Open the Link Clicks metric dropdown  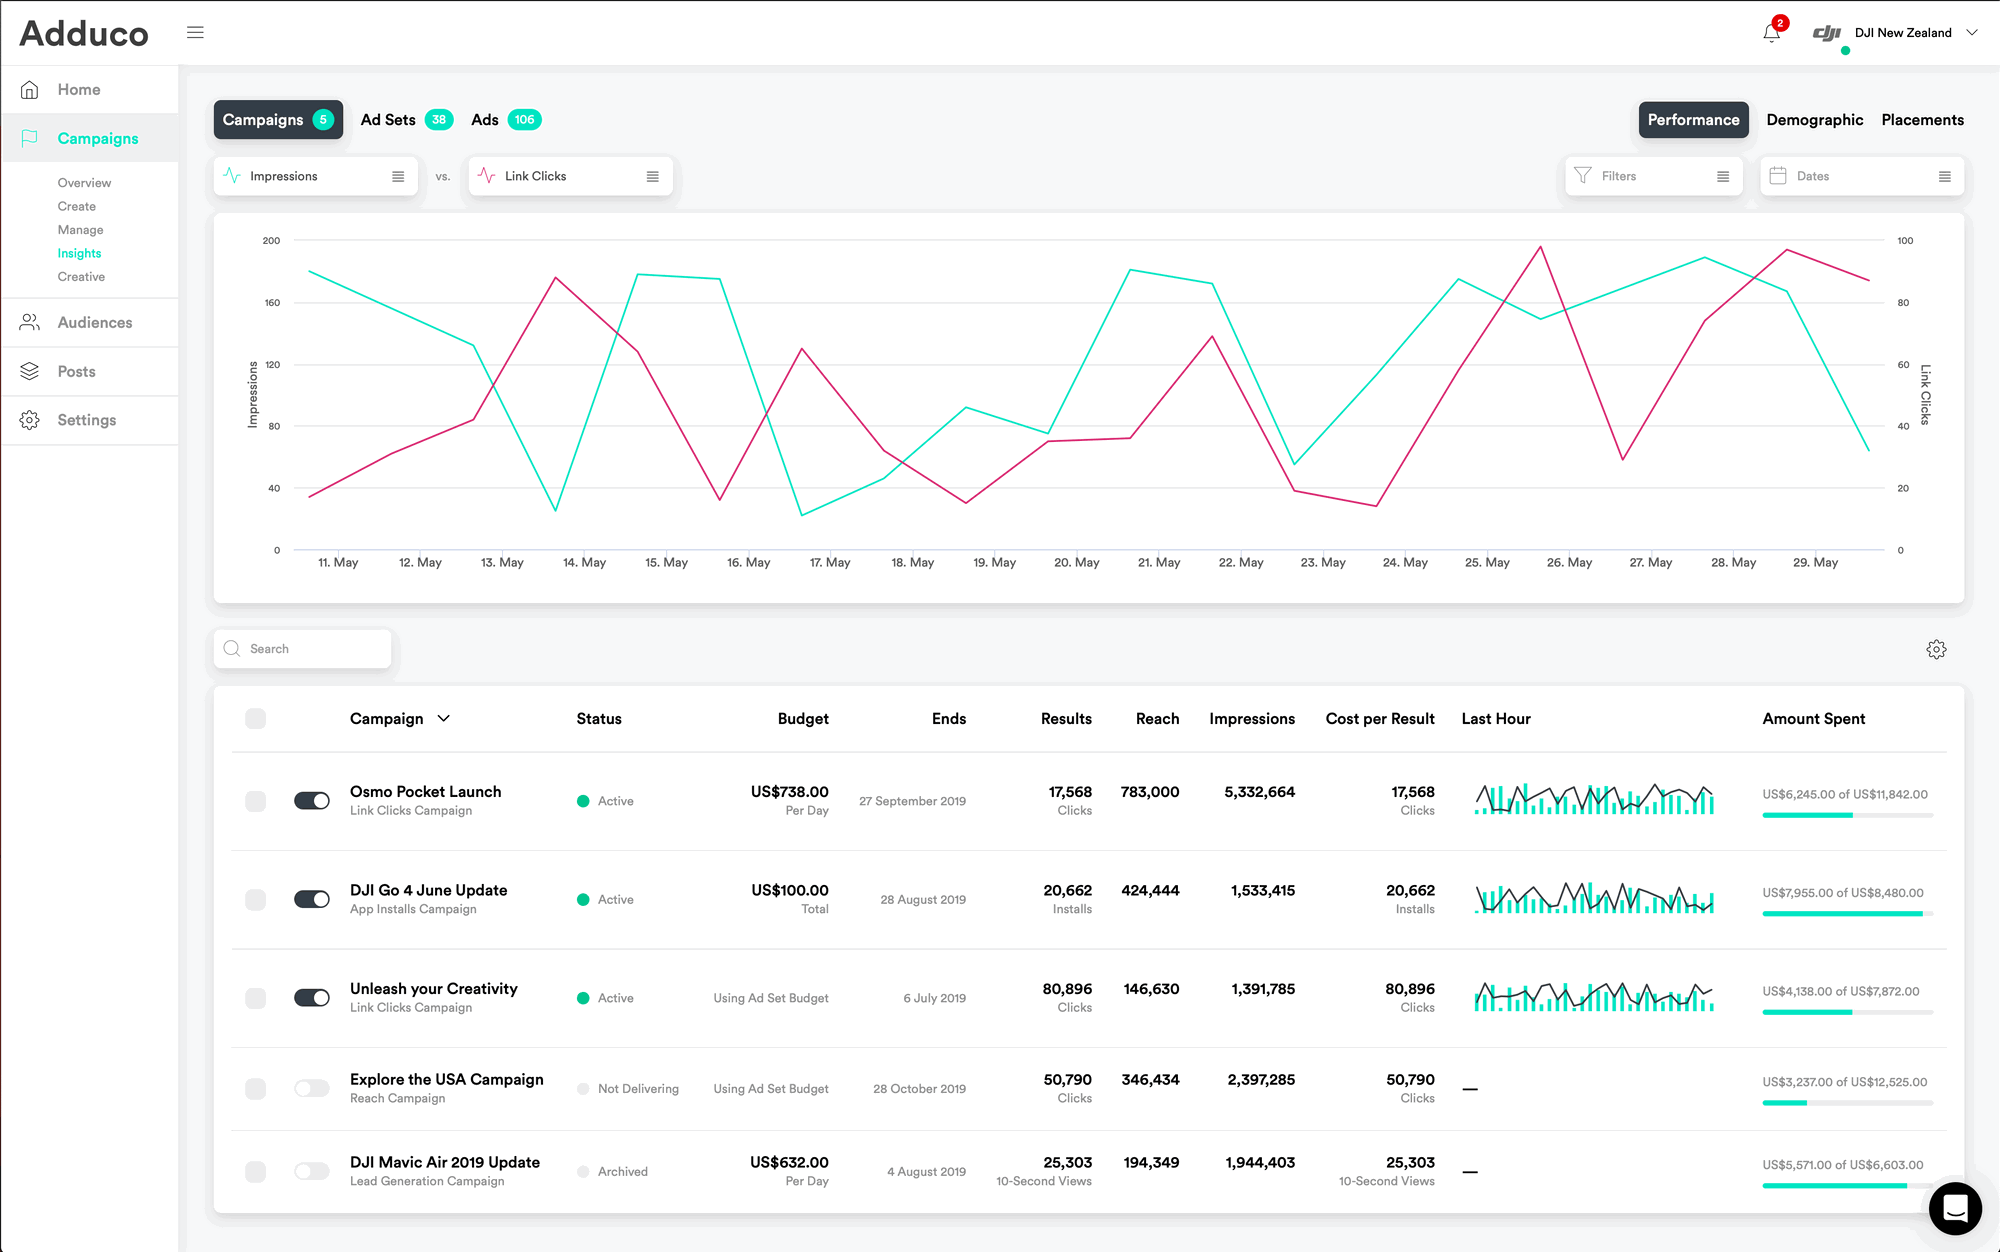coord(571,176)
